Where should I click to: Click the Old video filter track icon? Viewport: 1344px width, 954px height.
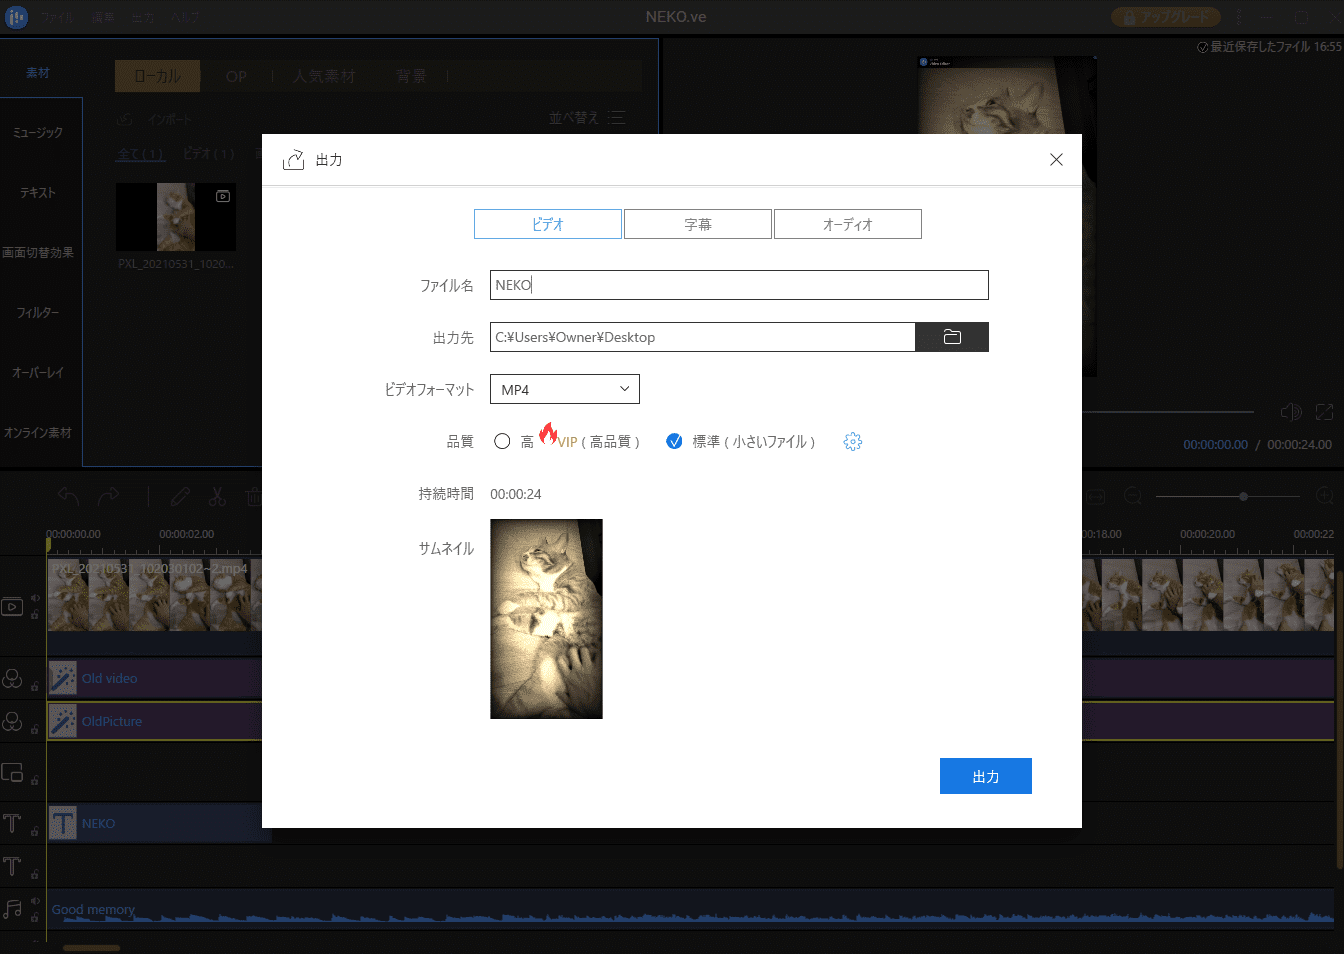tap(12, 678)
